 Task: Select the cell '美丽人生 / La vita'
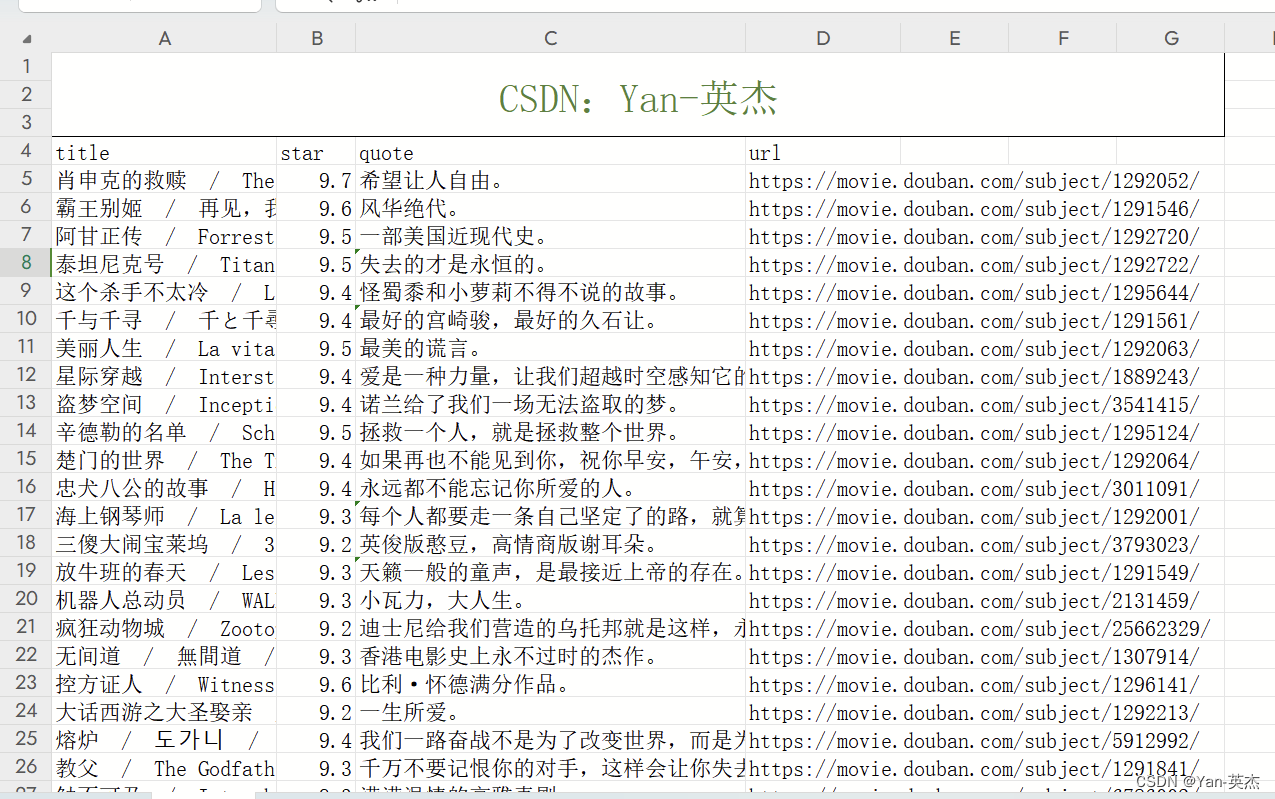(x=165, y=349)
